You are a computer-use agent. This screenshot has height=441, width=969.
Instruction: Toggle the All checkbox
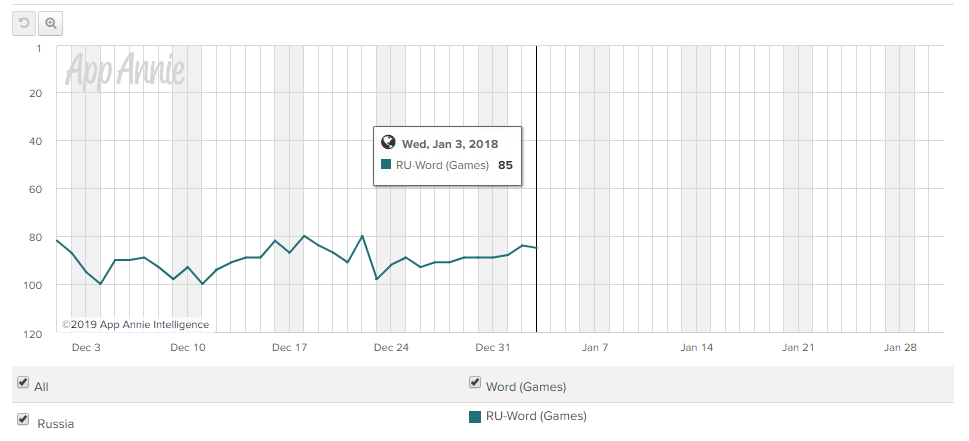click(x=23, y=383)
